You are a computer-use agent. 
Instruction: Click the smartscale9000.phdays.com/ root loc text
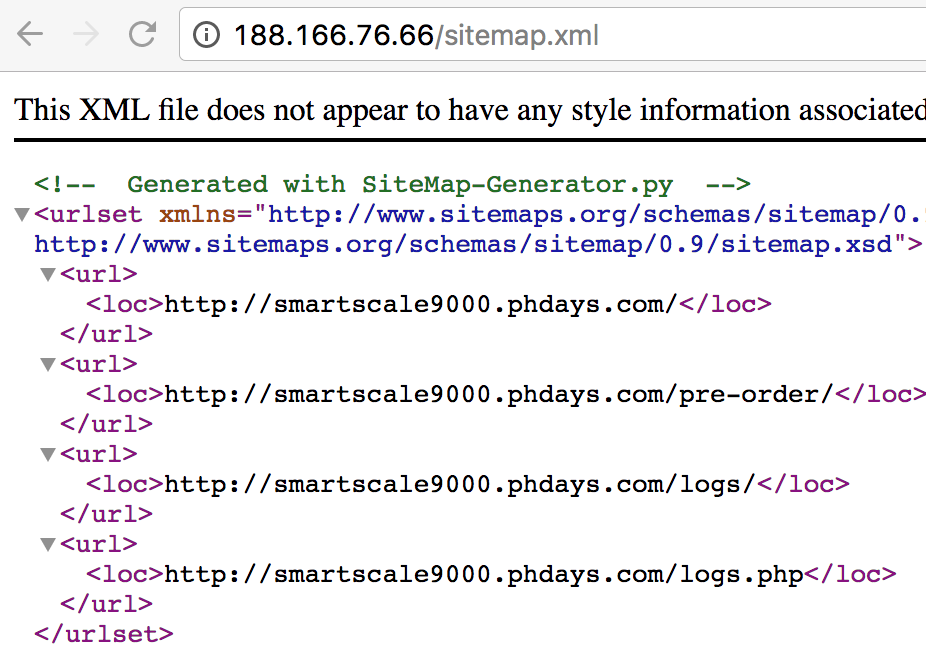tap(421, 304)
